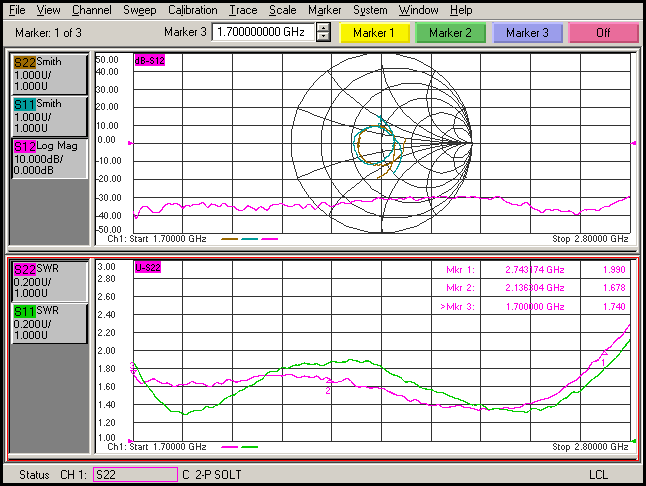The width and height of the screenshot is (646, 486).
Task: Select the S11 SWR trace button
Action: point(50,324)
